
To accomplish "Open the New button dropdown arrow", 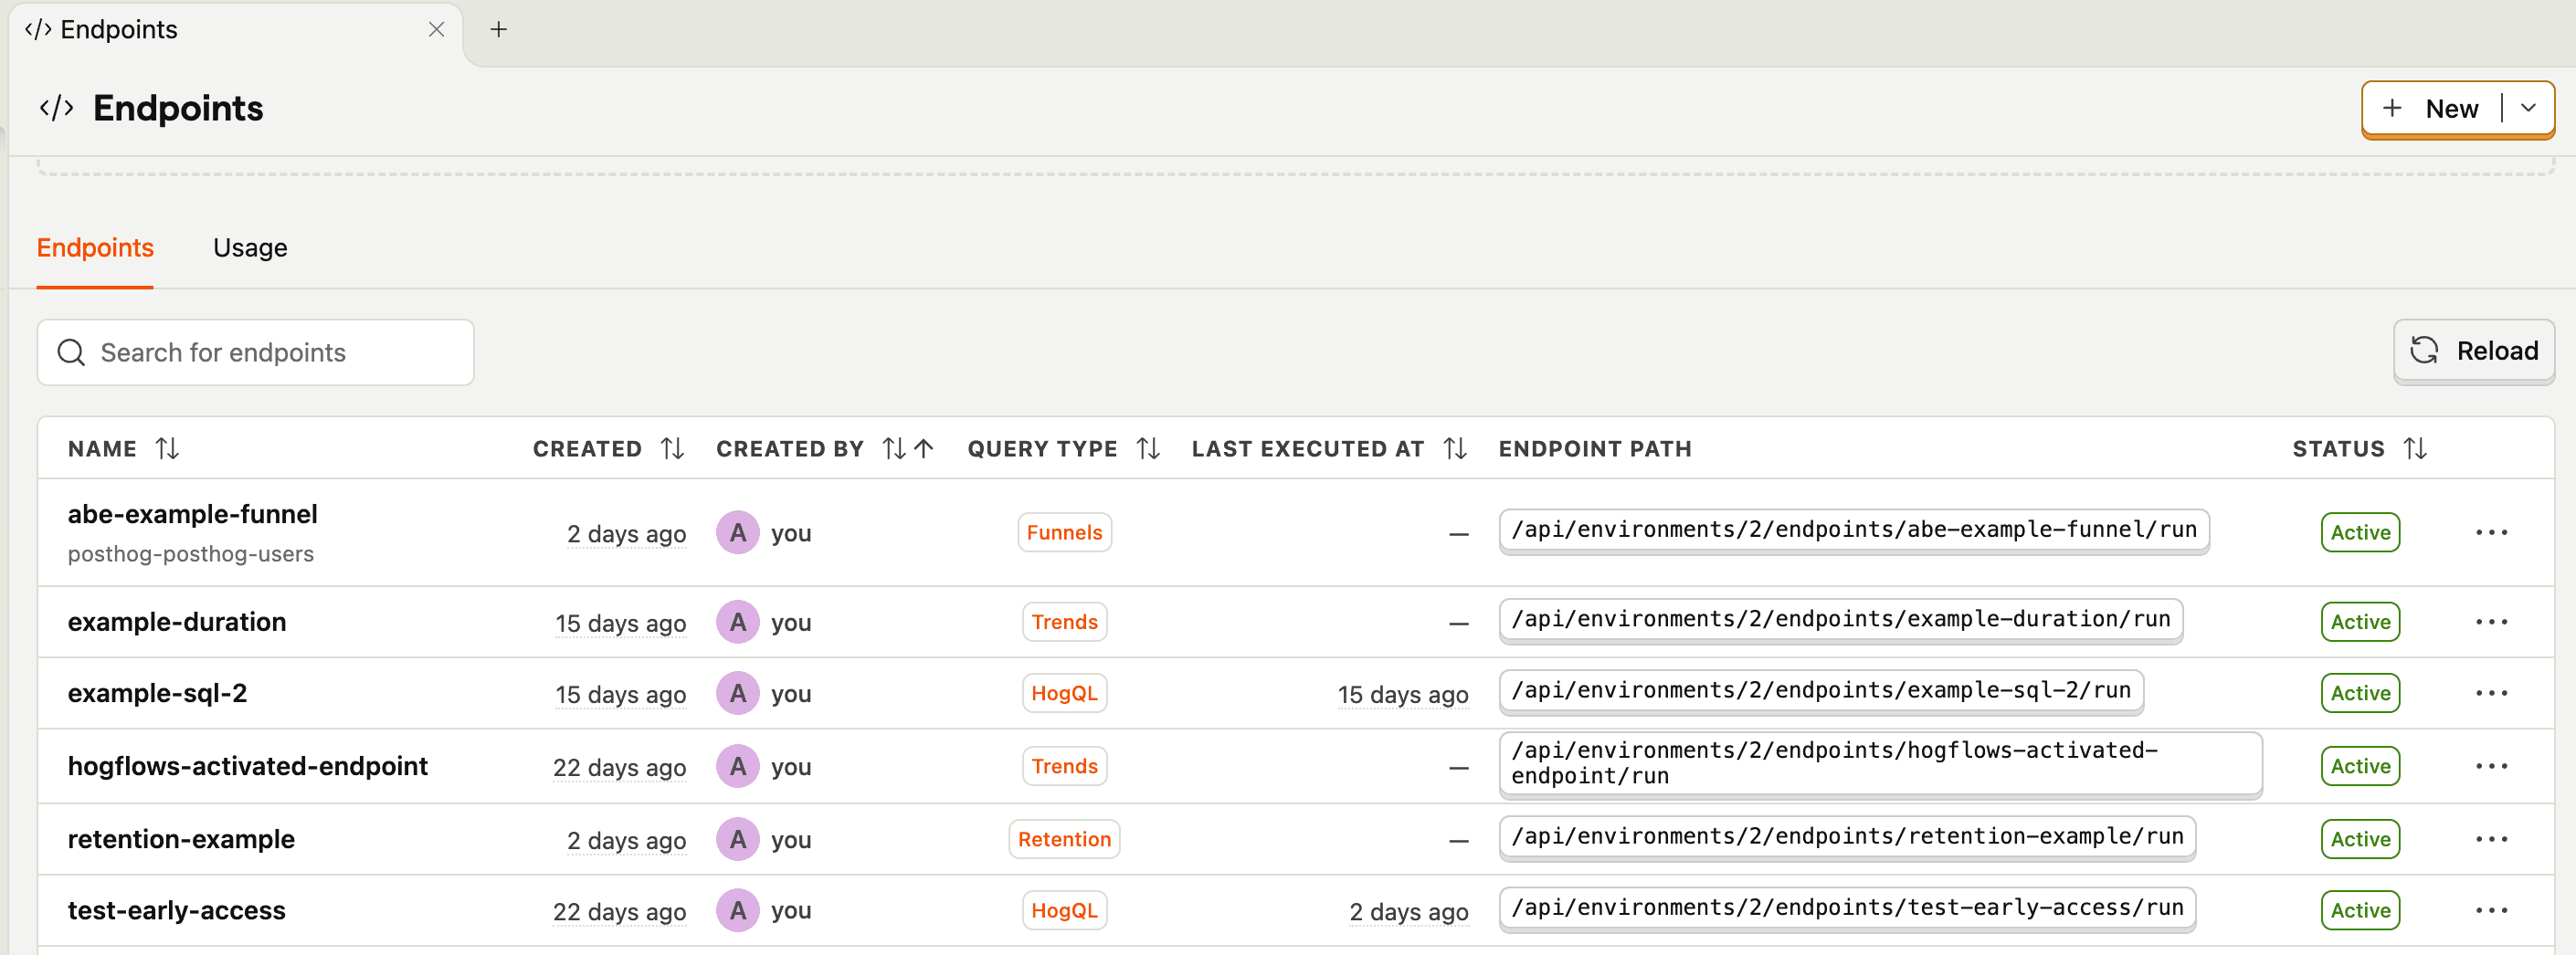I will [2531, 108].
